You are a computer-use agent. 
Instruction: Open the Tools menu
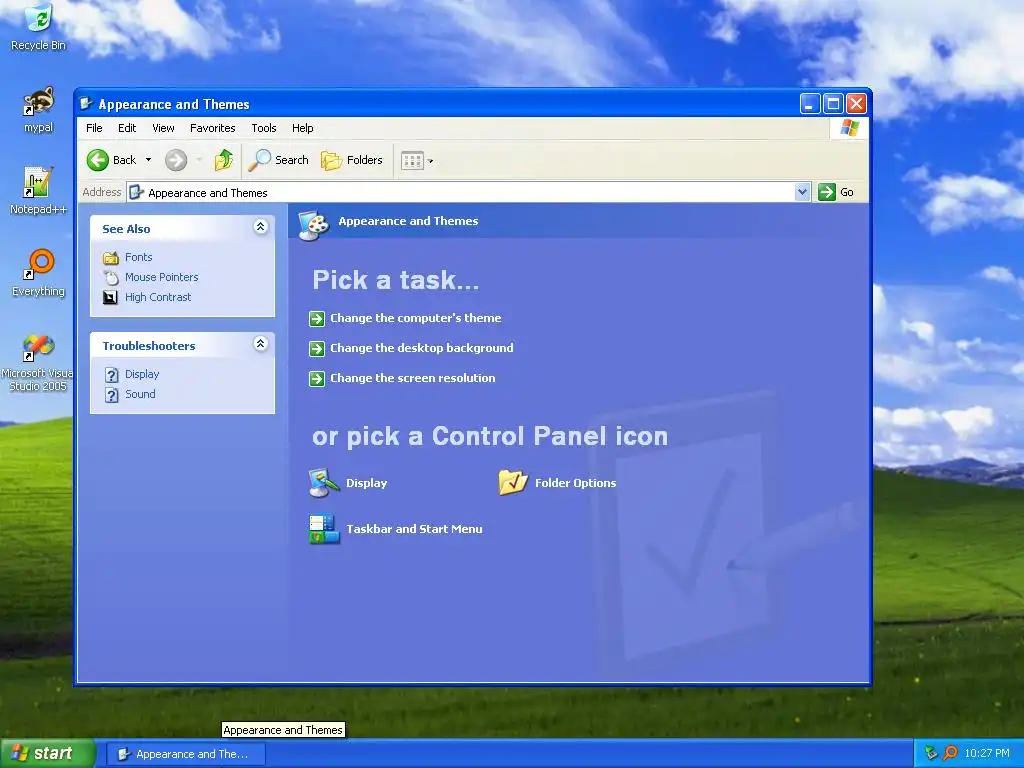pos(264,128)
